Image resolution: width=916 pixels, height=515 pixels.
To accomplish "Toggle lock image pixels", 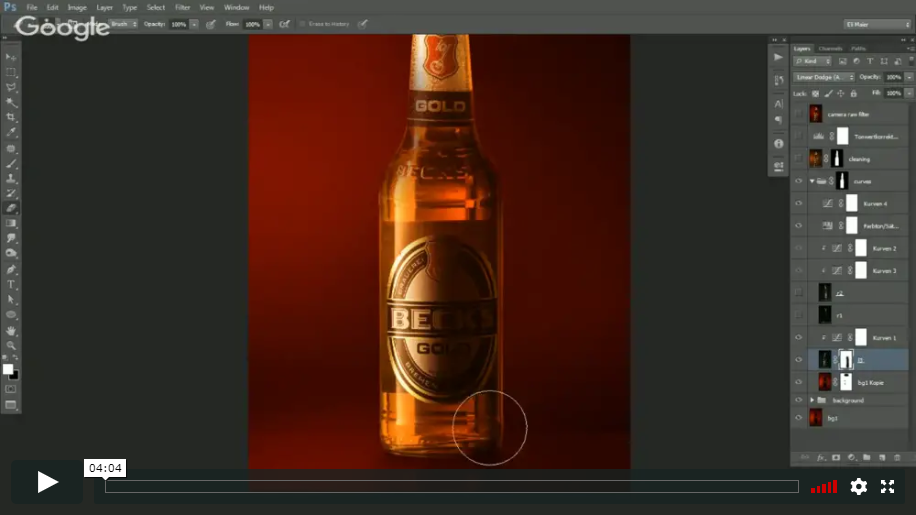I will tap(828, 93).
